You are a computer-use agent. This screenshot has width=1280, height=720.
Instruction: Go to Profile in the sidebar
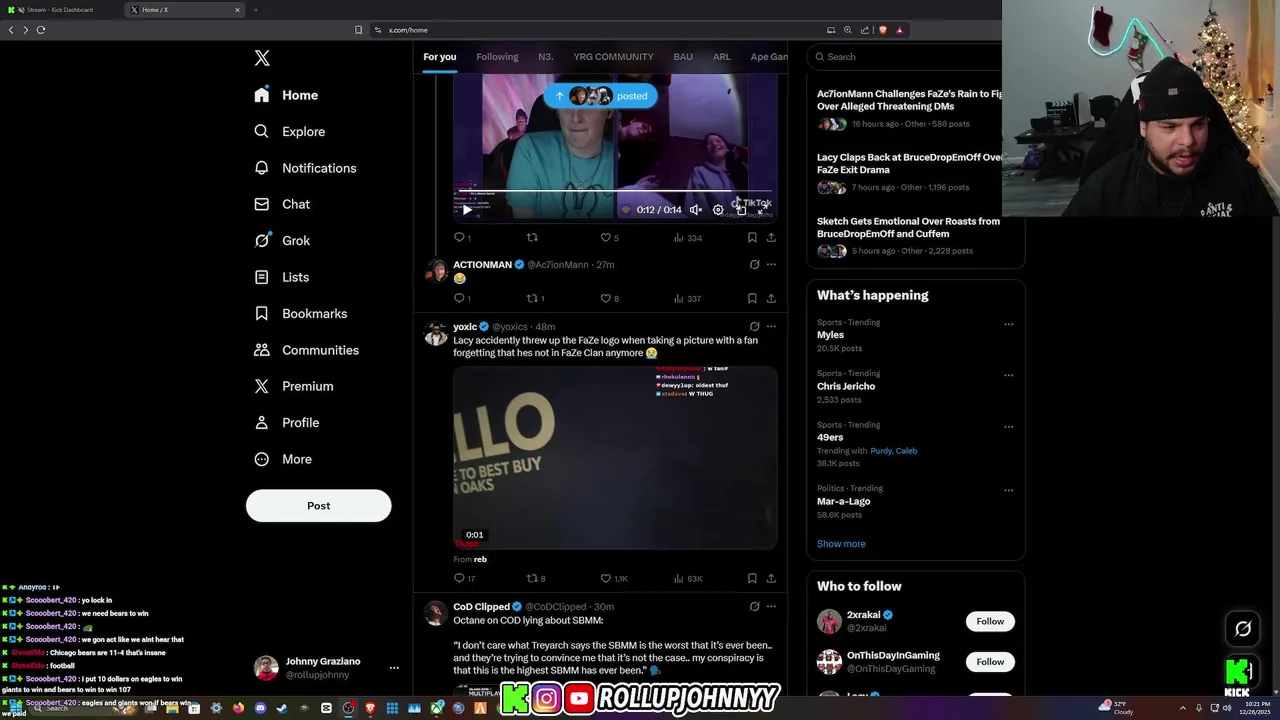tap(287, 422)
